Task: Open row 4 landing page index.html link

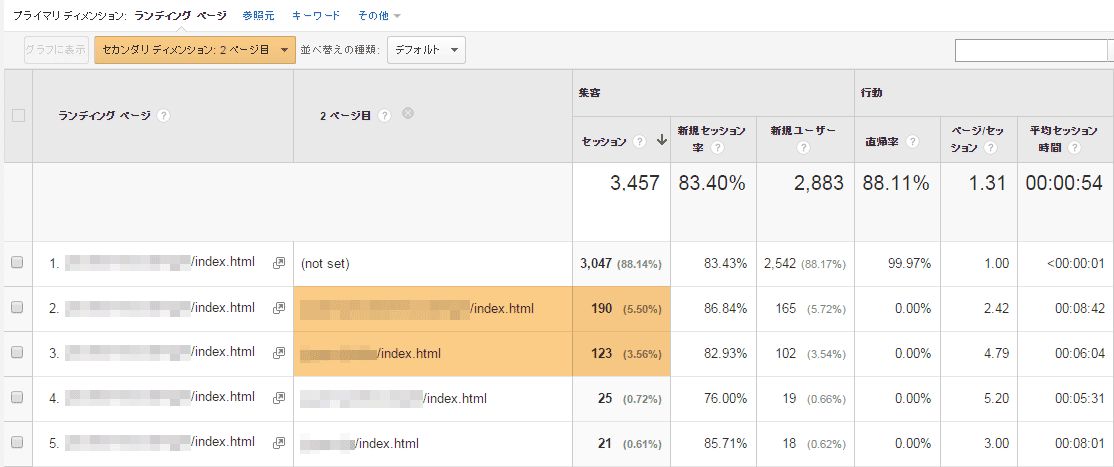Action: [222, 397]
